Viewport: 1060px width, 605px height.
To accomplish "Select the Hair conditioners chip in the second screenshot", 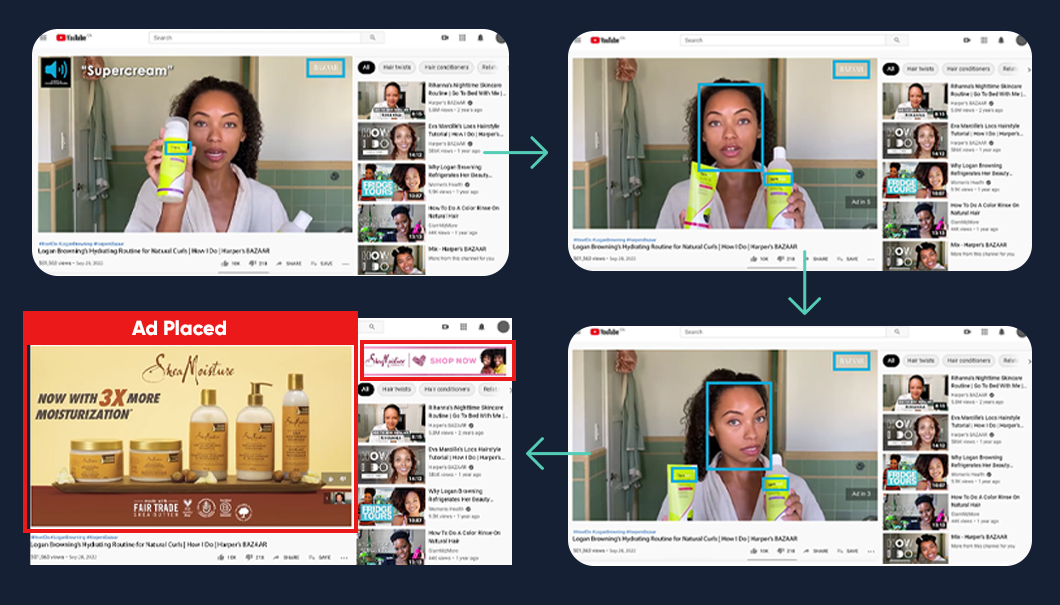I will (x=968, y=69).
